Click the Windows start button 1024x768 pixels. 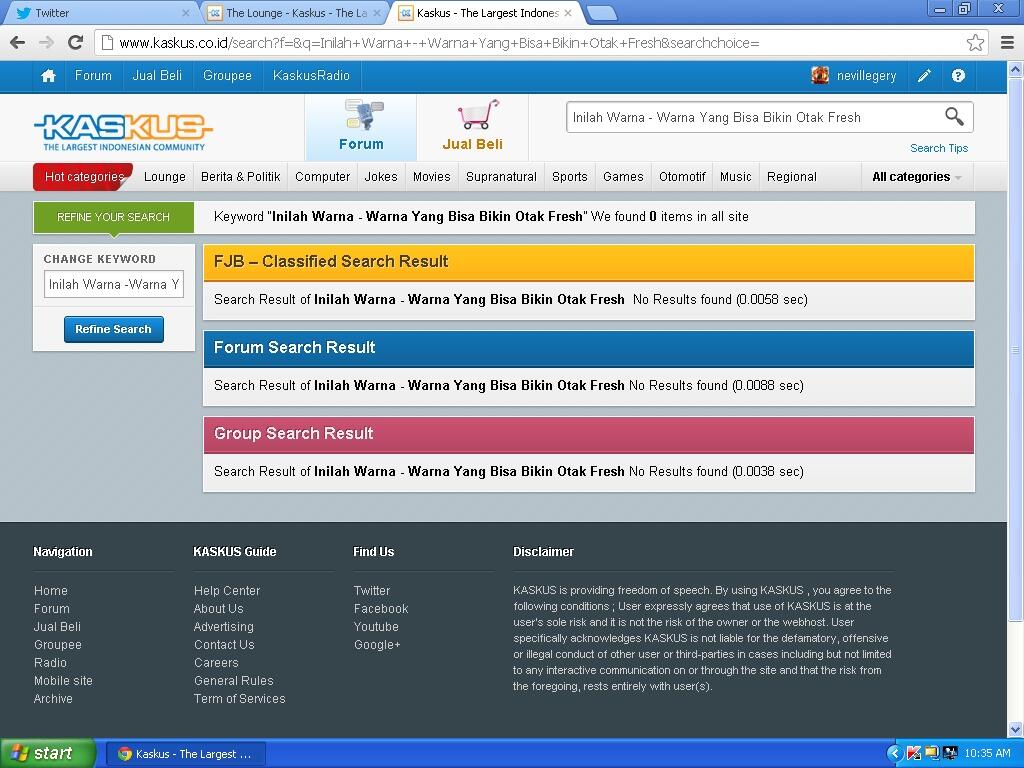pos(48,753)
